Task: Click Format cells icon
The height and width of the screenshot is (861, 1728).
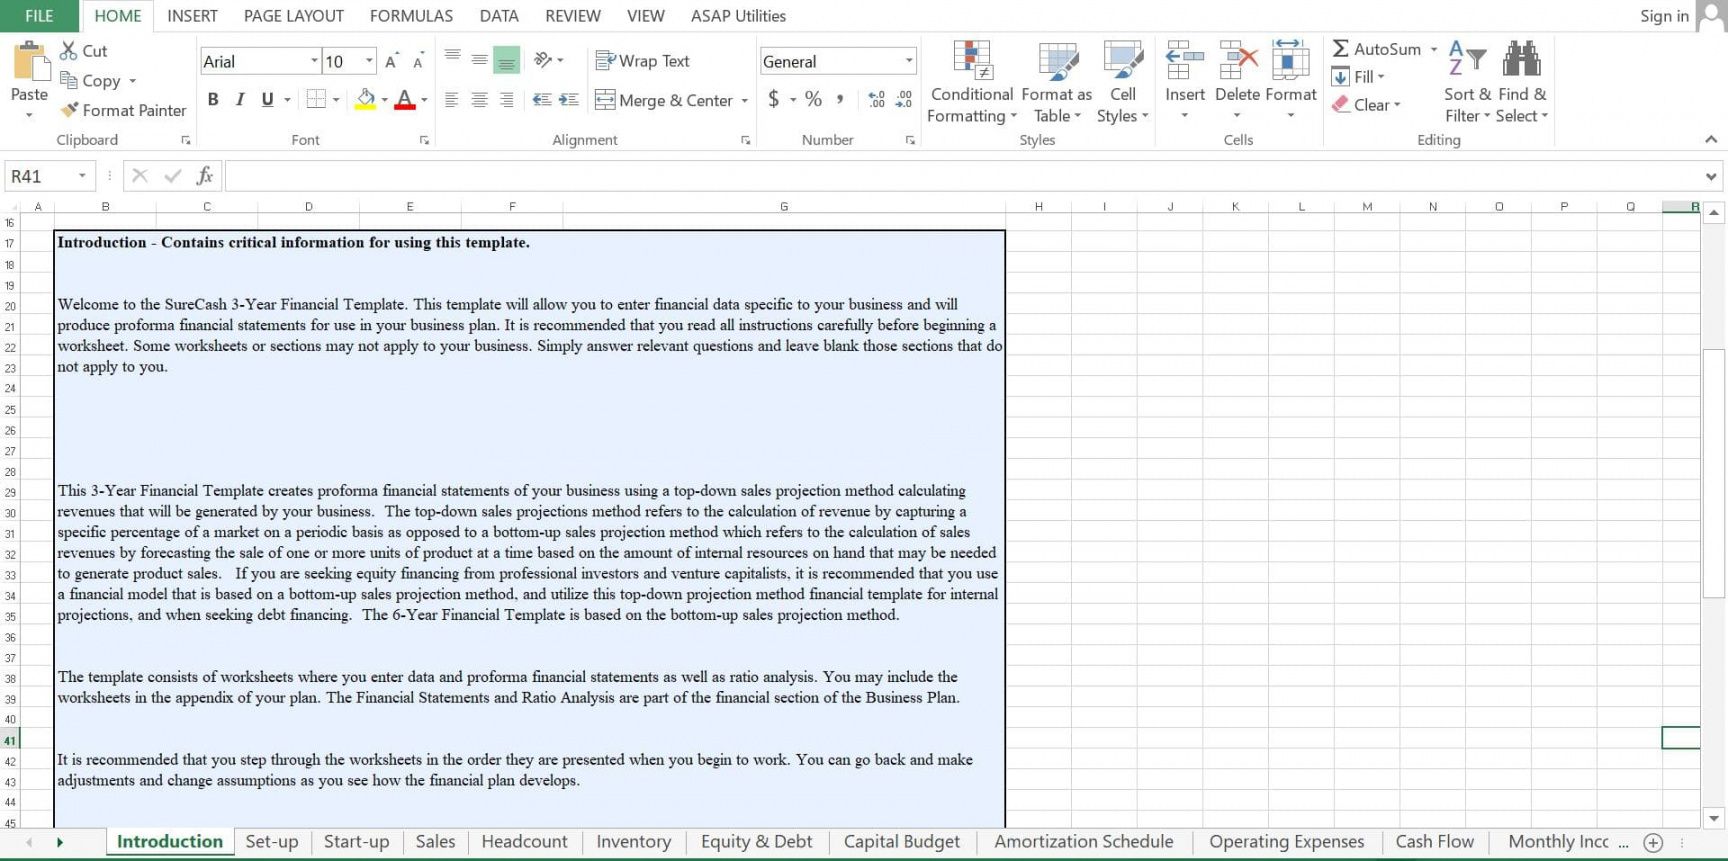Action: (1290, 60)
